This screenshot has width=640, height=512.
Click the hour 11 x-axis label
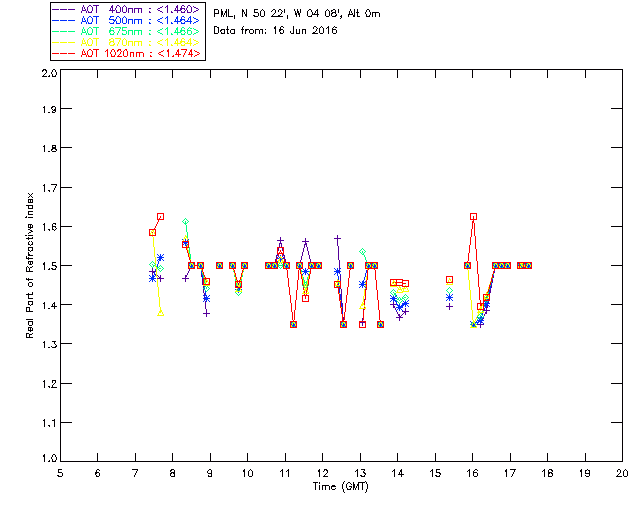(x=285, y=473)
